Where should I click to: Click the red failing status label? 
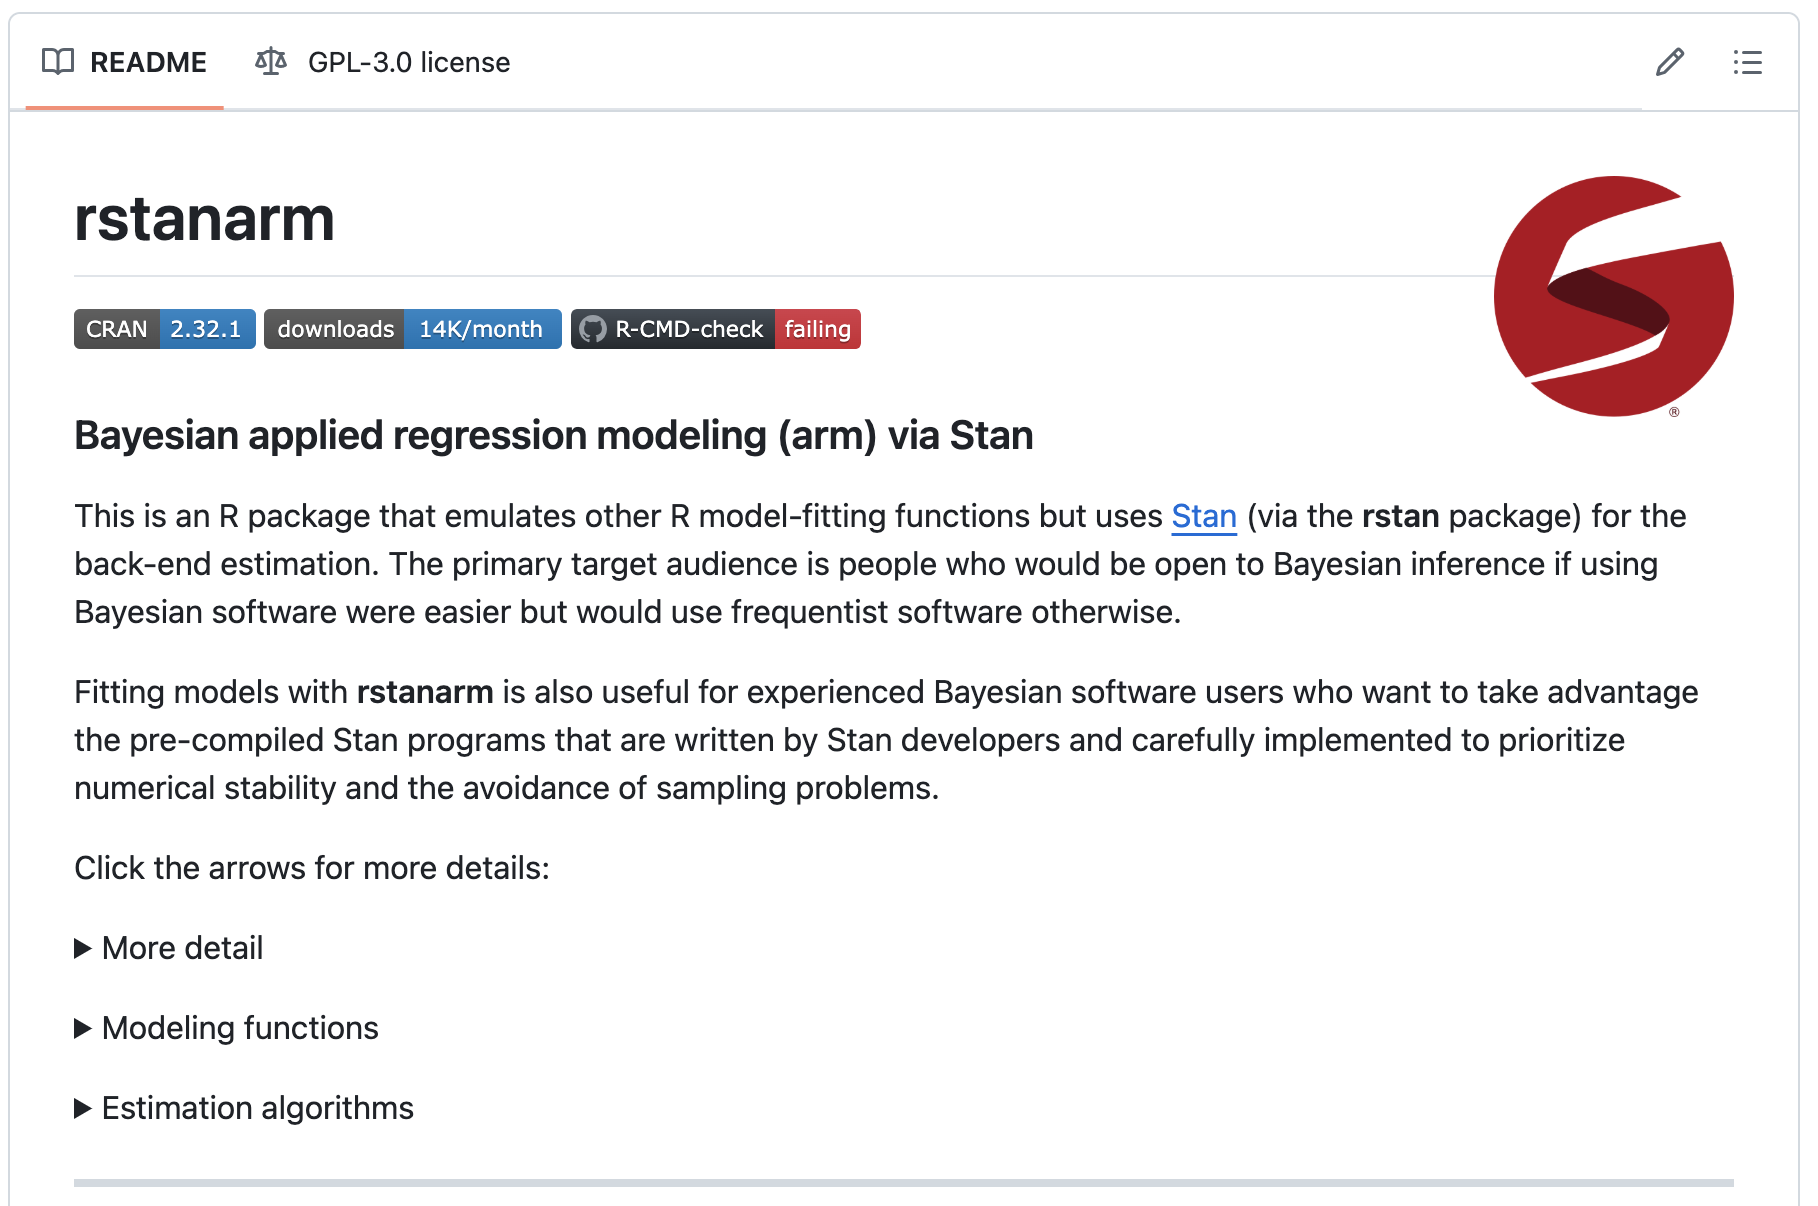[817, 329]
